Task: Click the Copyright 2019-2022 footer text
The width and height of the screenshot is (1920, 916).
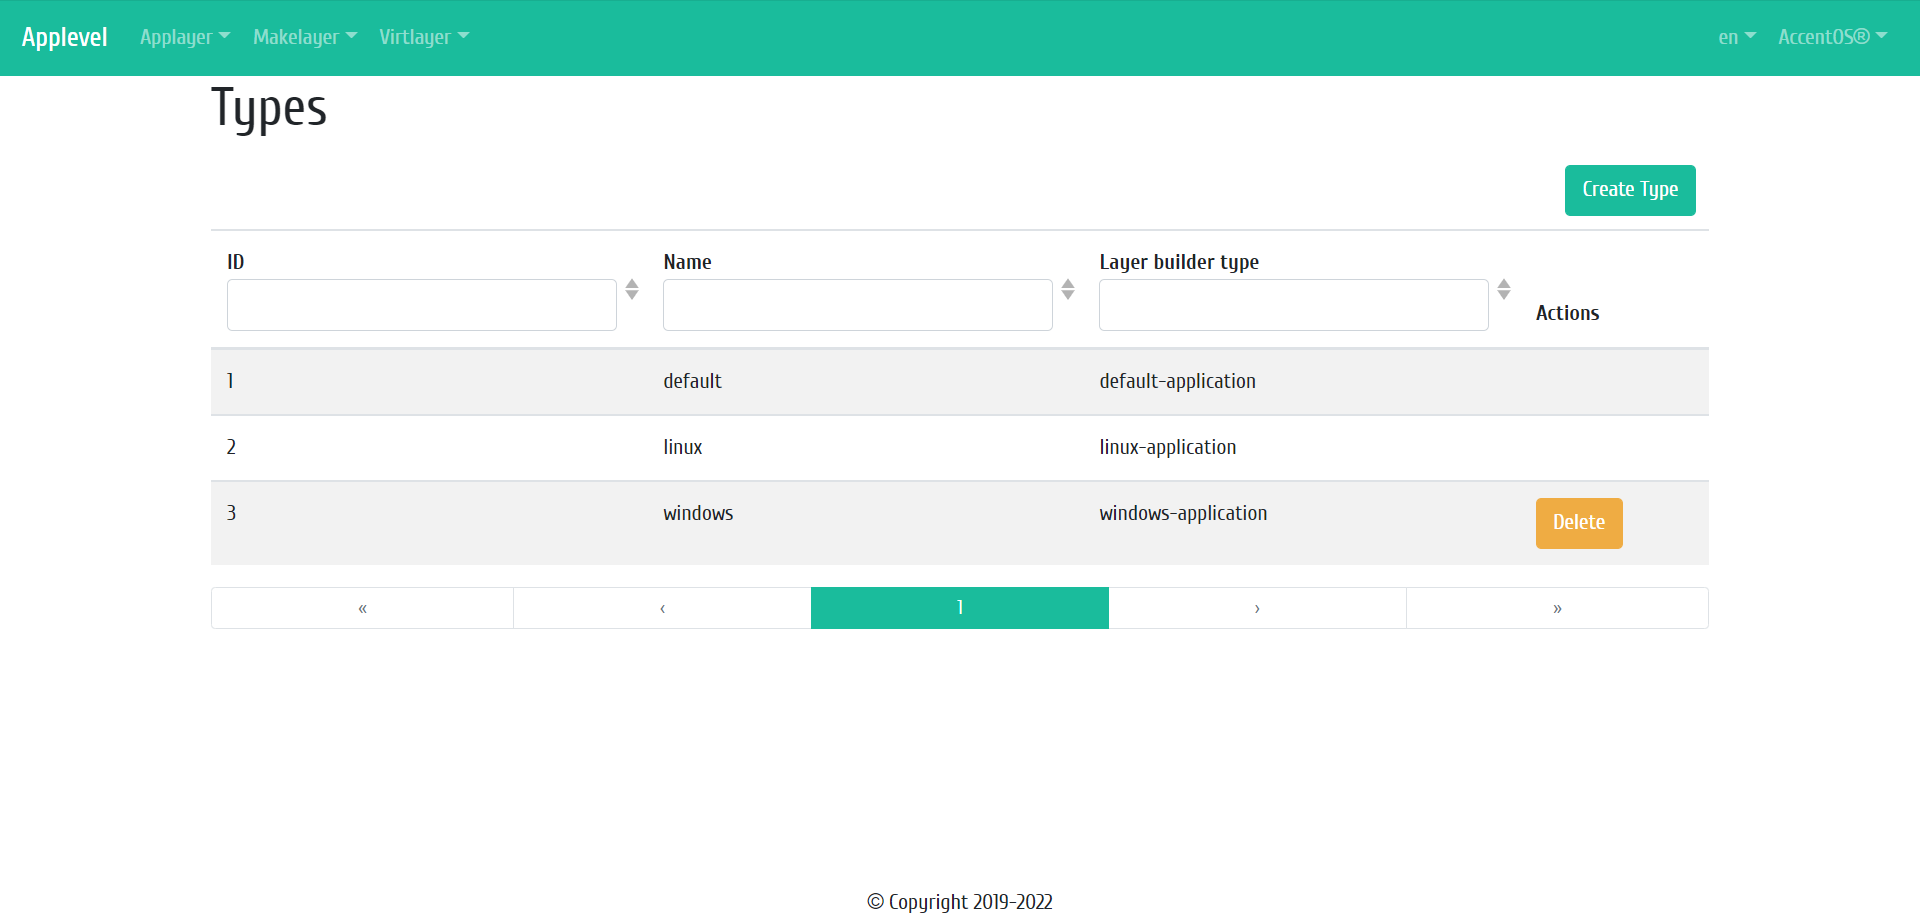Action: pos(960,902)
